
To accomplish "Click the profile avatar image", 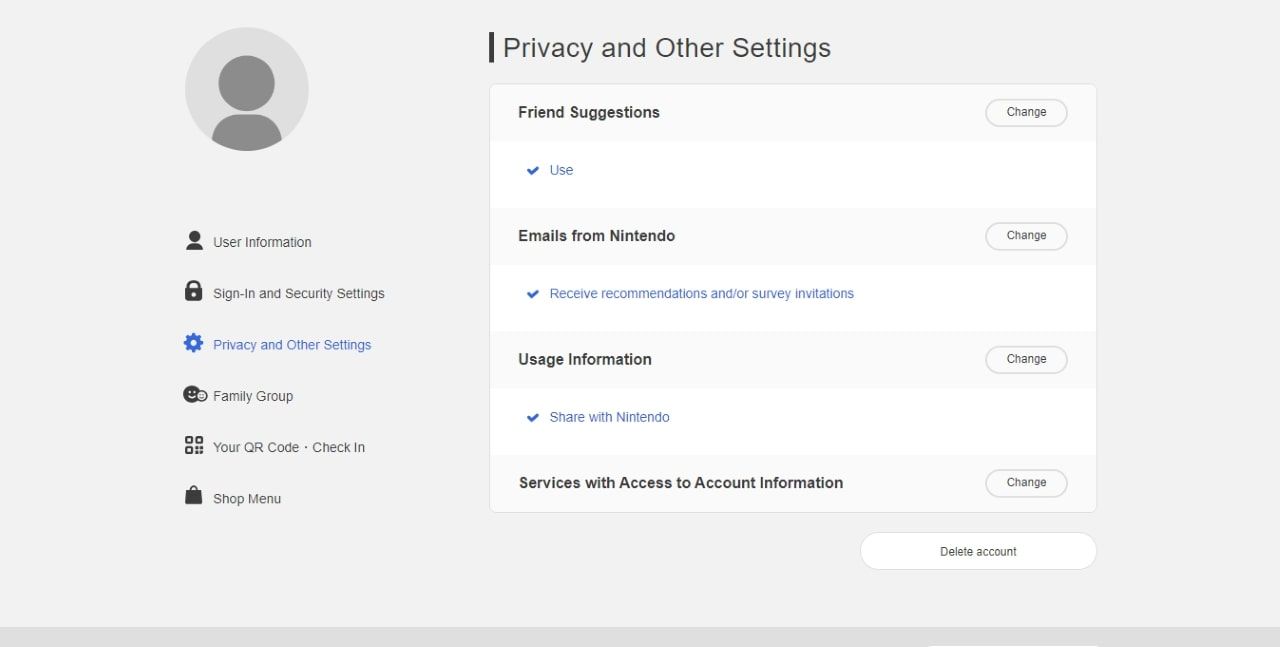I will [247, 89].
